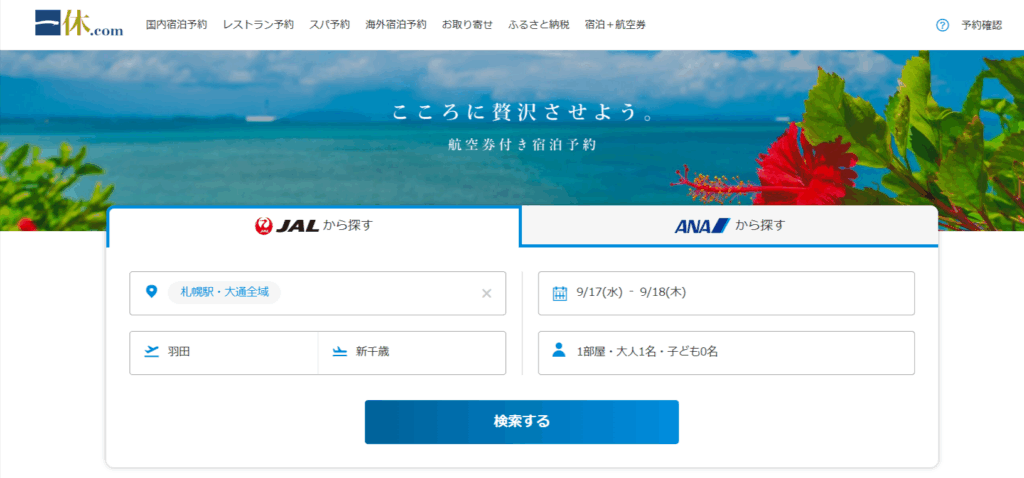The width and height of the screenshot is (1024, 478).
Task: Click the guest person icon
Action: (560, 352)
